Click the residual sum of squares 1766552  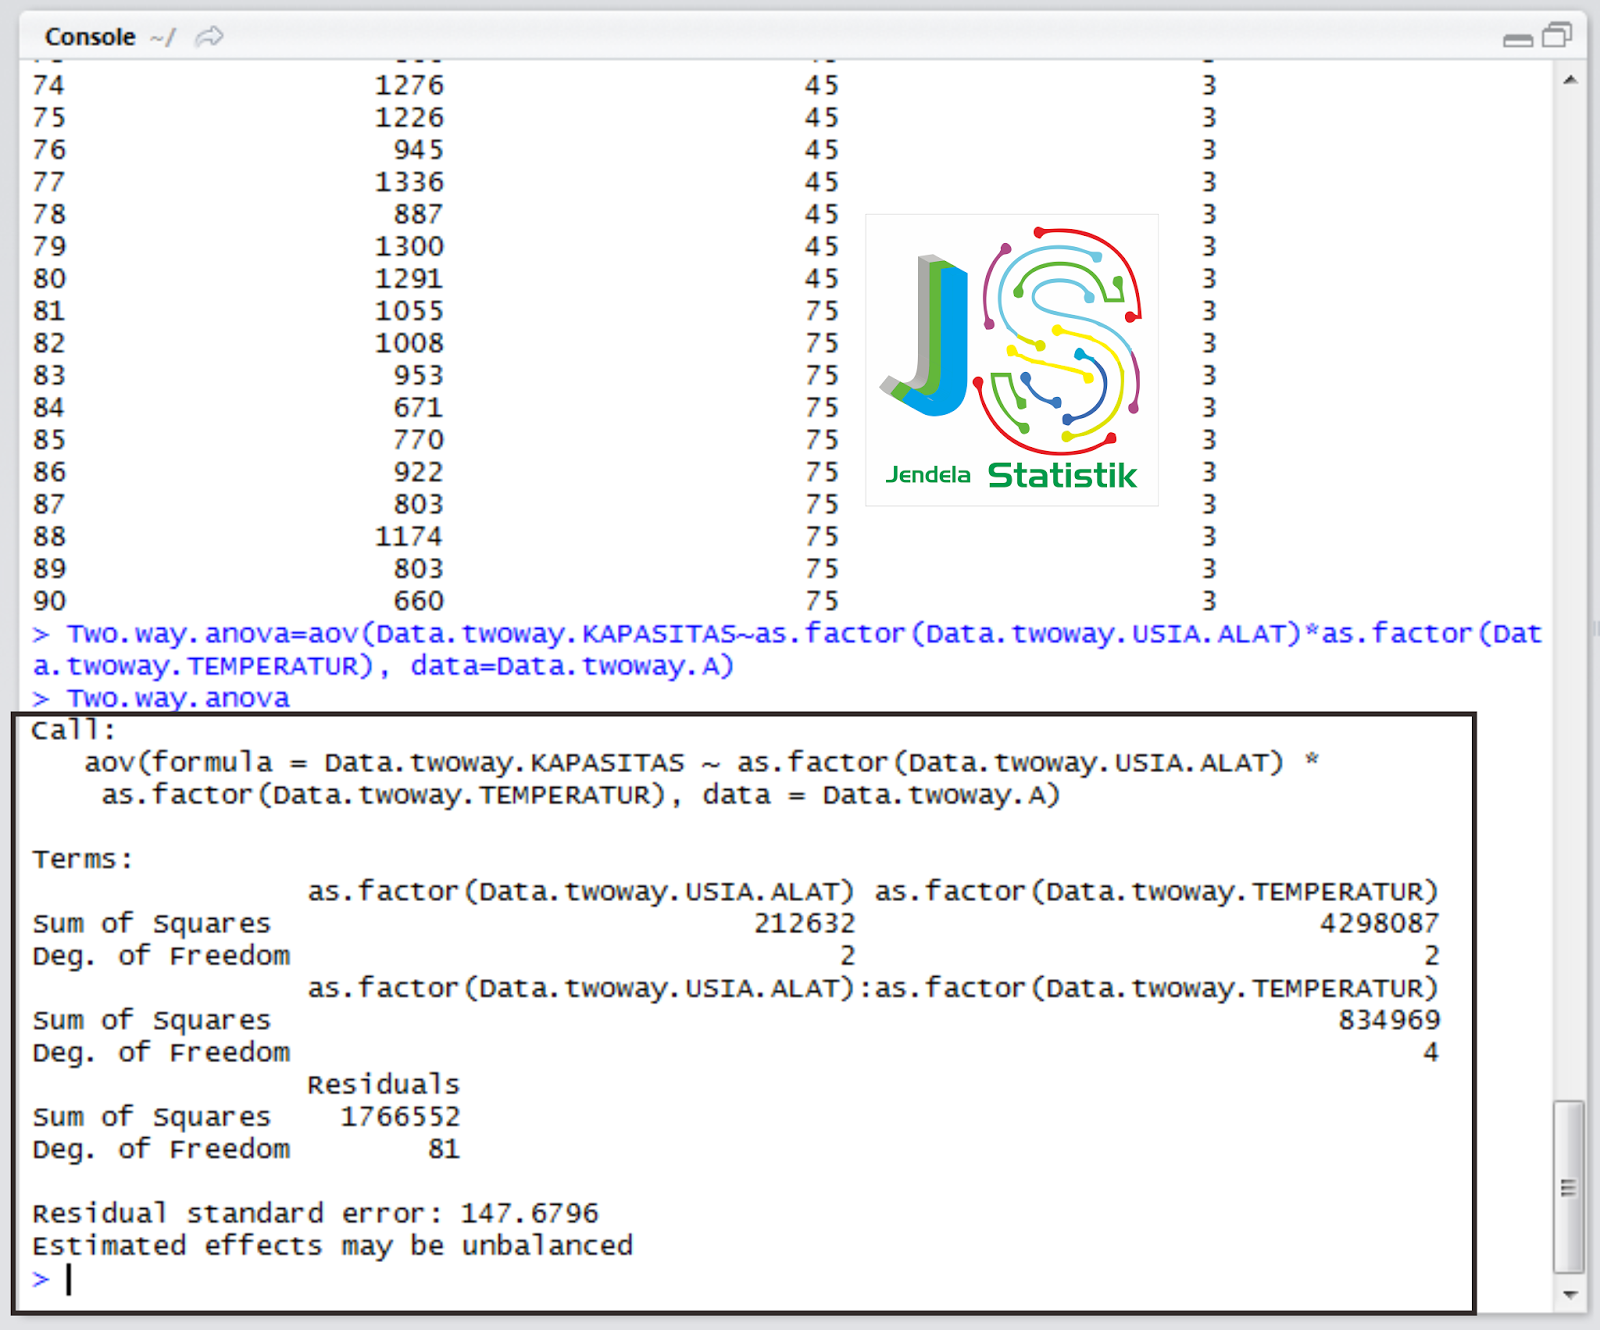[x=401, y=1116]
